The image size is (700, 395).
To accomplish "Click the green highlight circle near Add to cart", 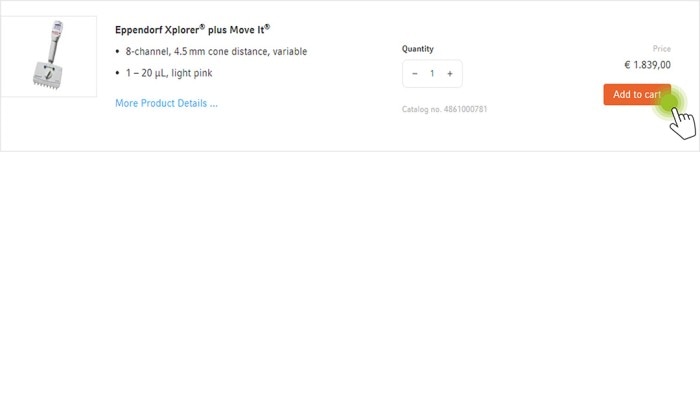I will 669,104.
